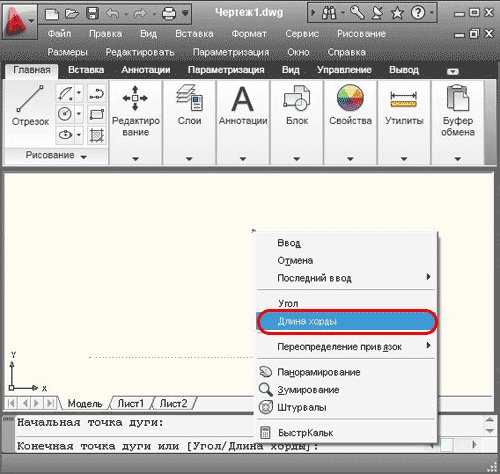Viewport: 500px width, 474px height.
Task: Choose Панорамирование from context menu
Action: (345, 372)
